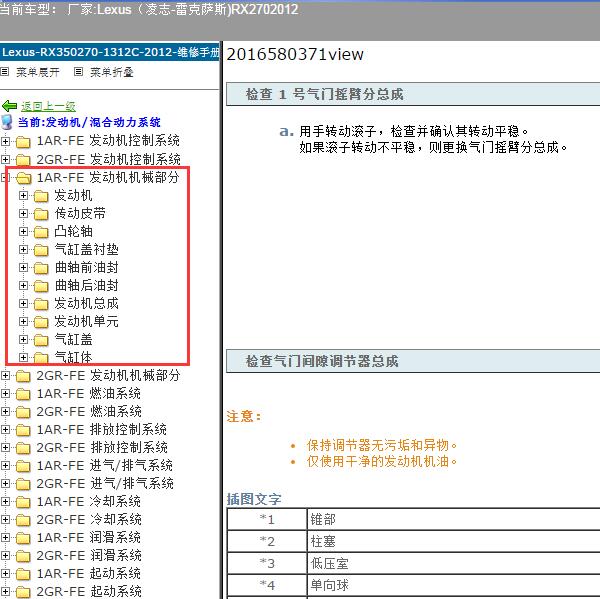Select the 发动机总成 tree label
The height and width of the screenshot is (599, 600).
(x=86, y=304)
